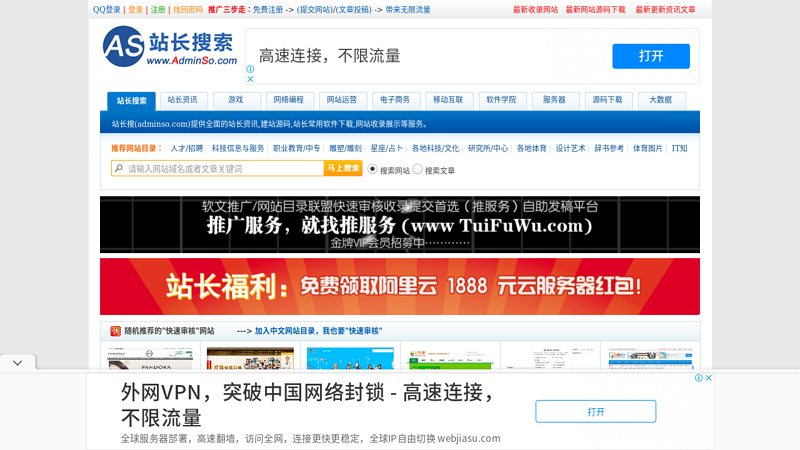800x450 pixels.
Task: Open the 设计艺术 directory link
Action: pyautogui.click(x=570, y=148)
